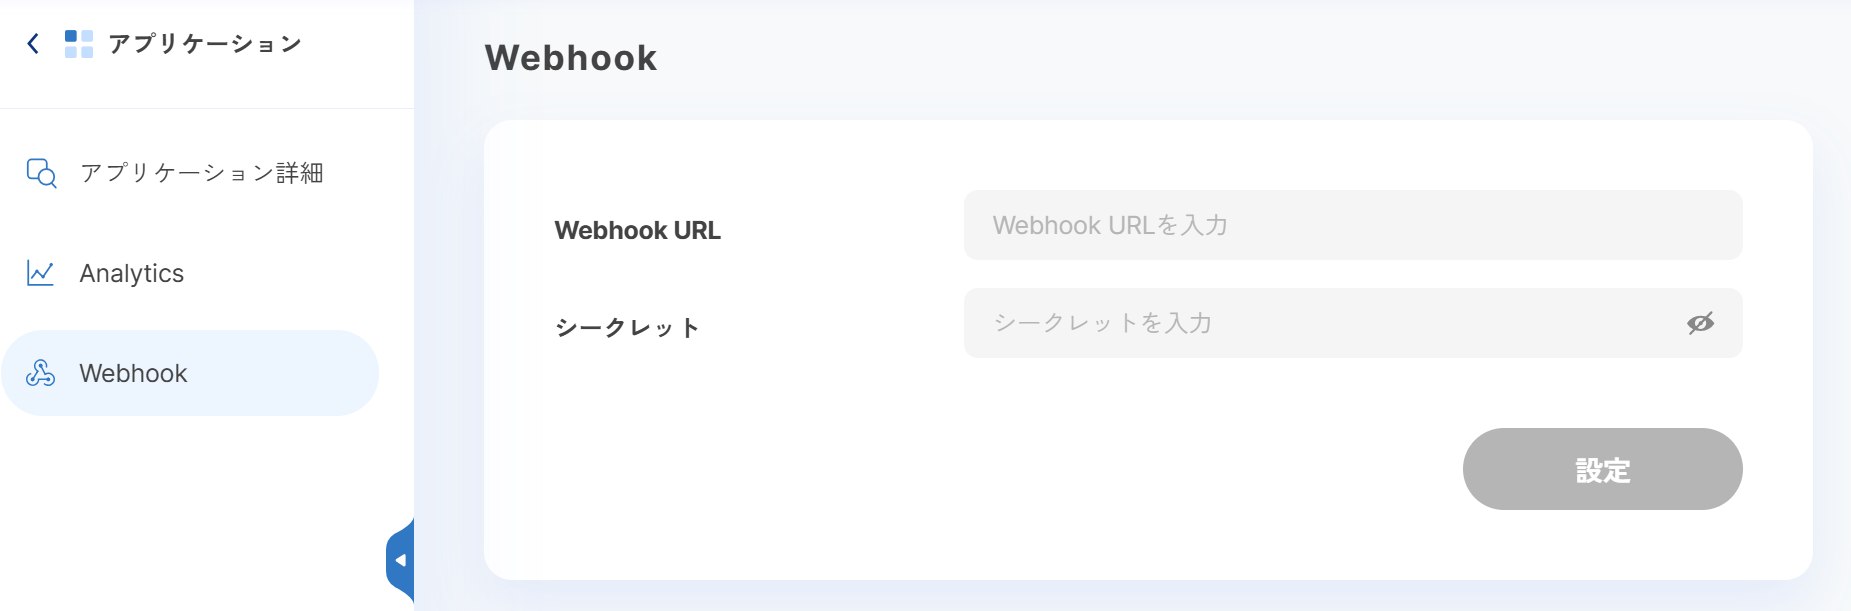Click the left-pointing sidebar collapse arrow
This screenshot has height=611, width=1851.
tap(401, 558)
